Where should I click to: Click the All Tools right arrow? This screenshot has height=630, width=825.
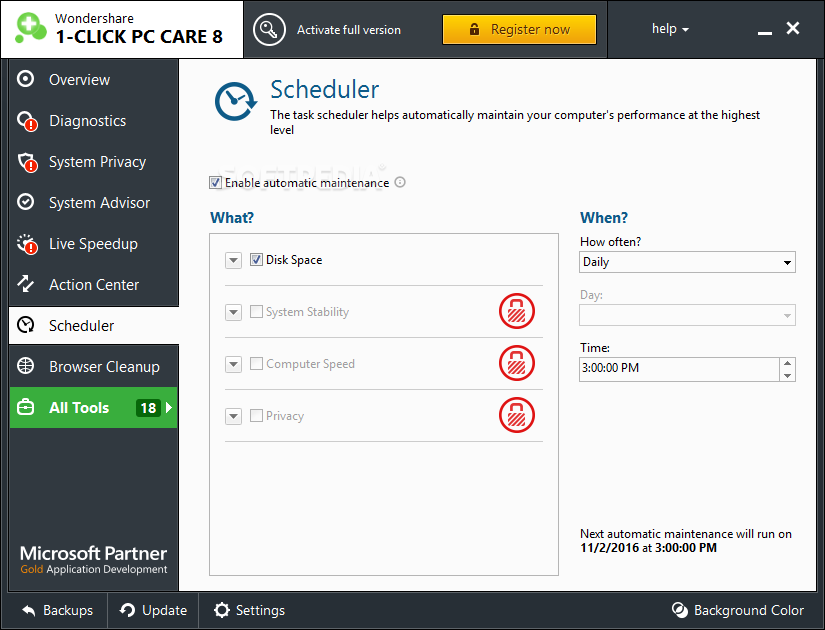point(169,407)
